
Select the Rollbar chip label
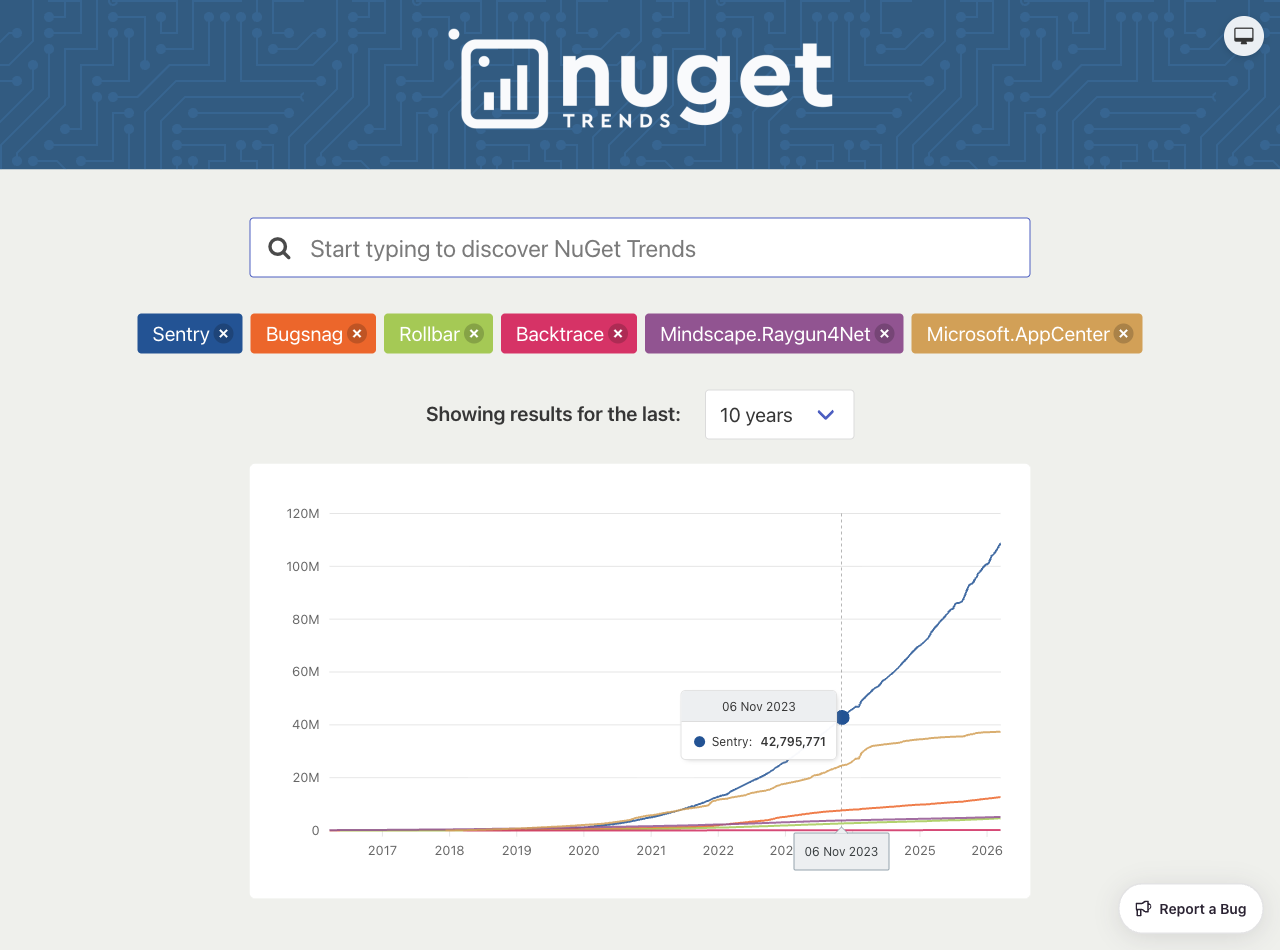click(427, 334)
